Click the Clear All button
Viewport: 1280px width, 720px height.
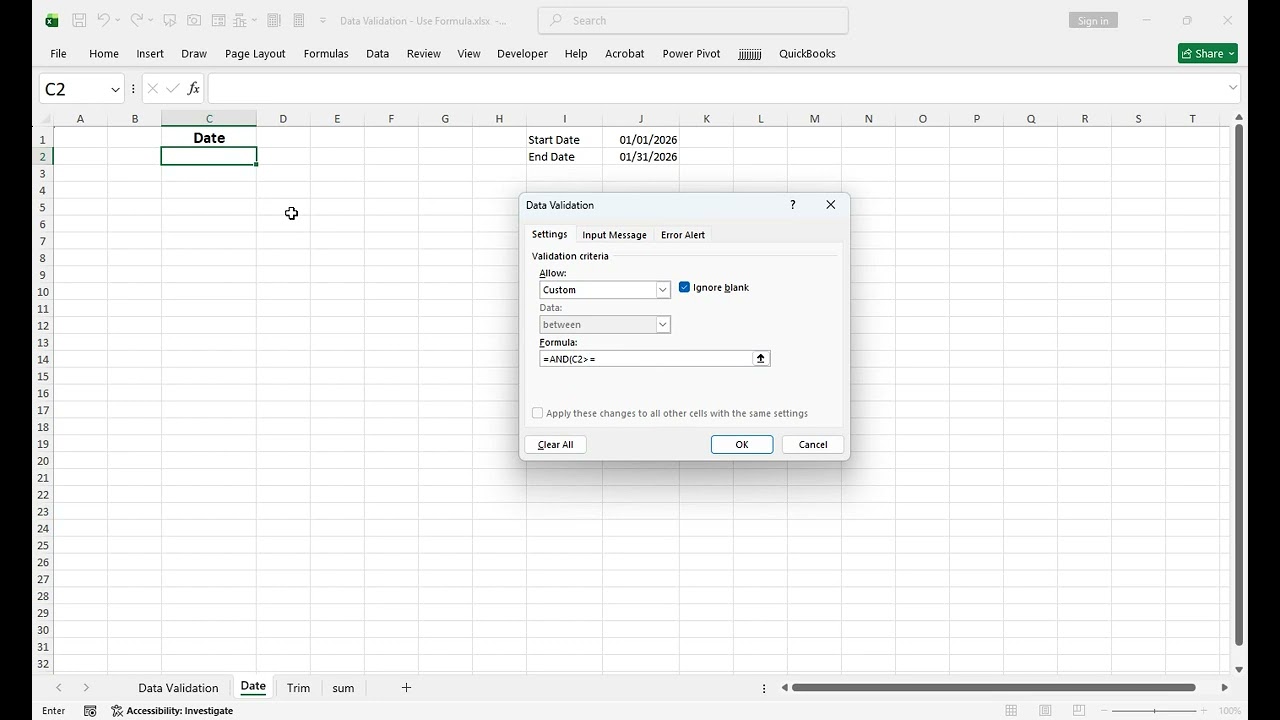[x=556, y=445]
